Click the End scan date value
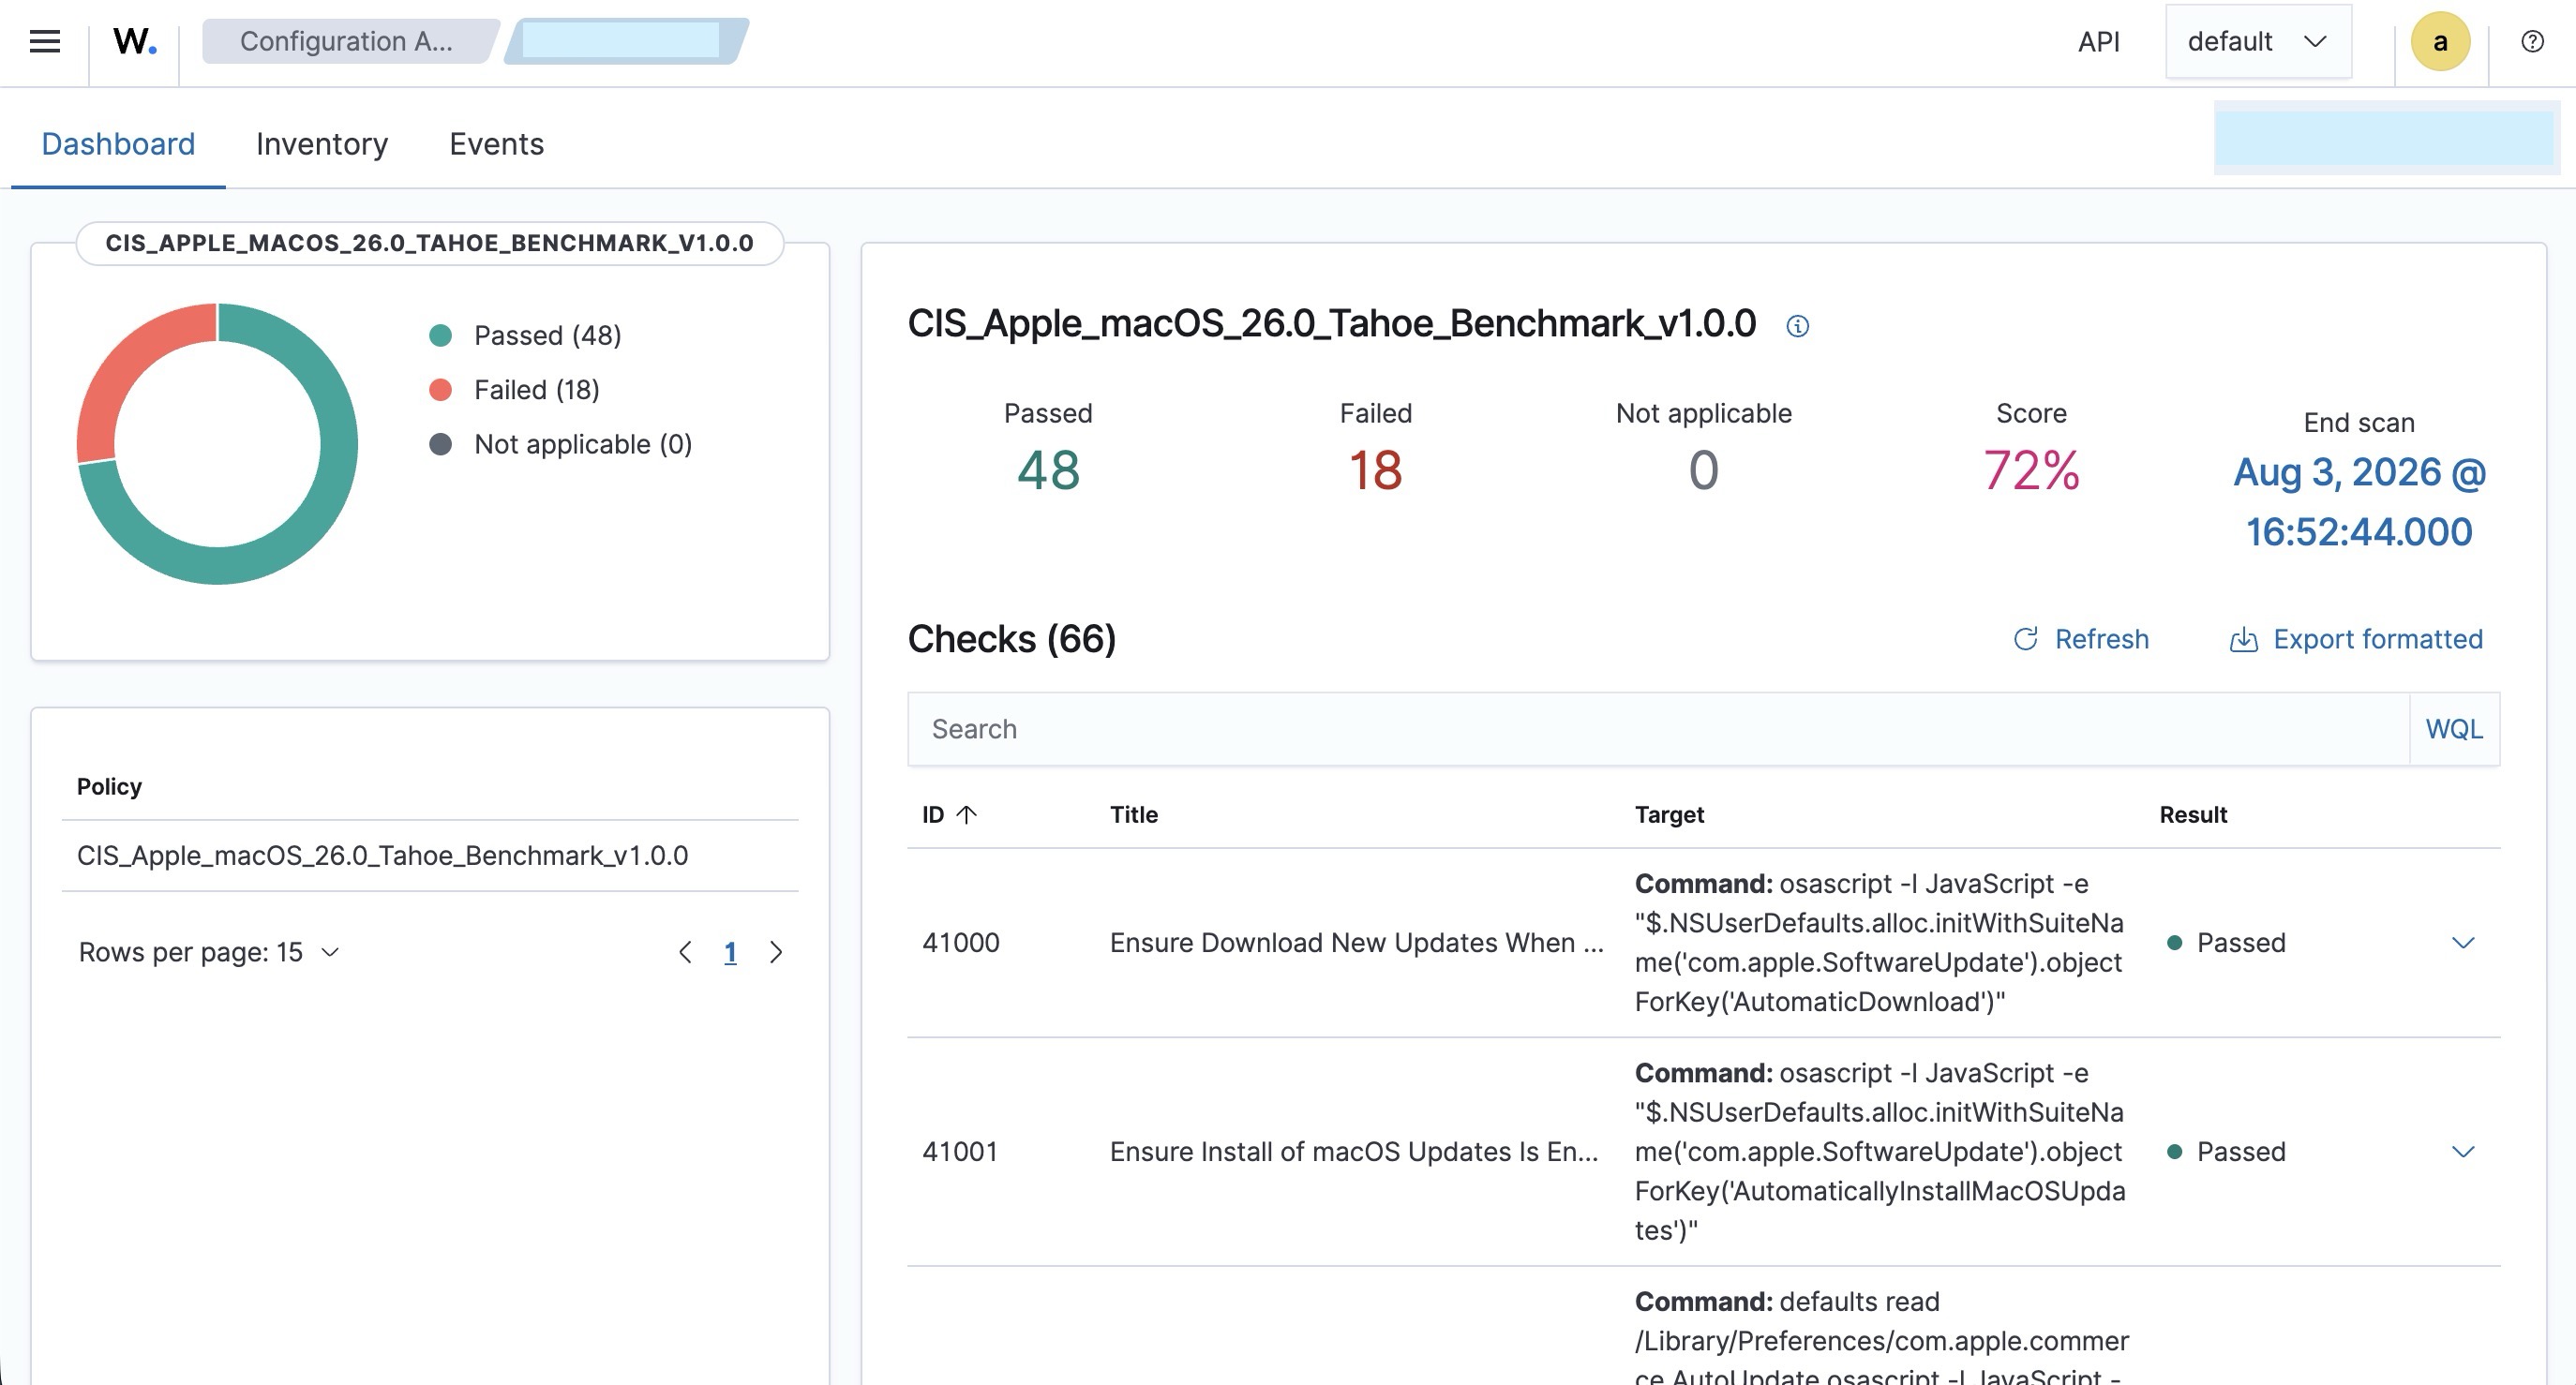 coord(2359,502)
